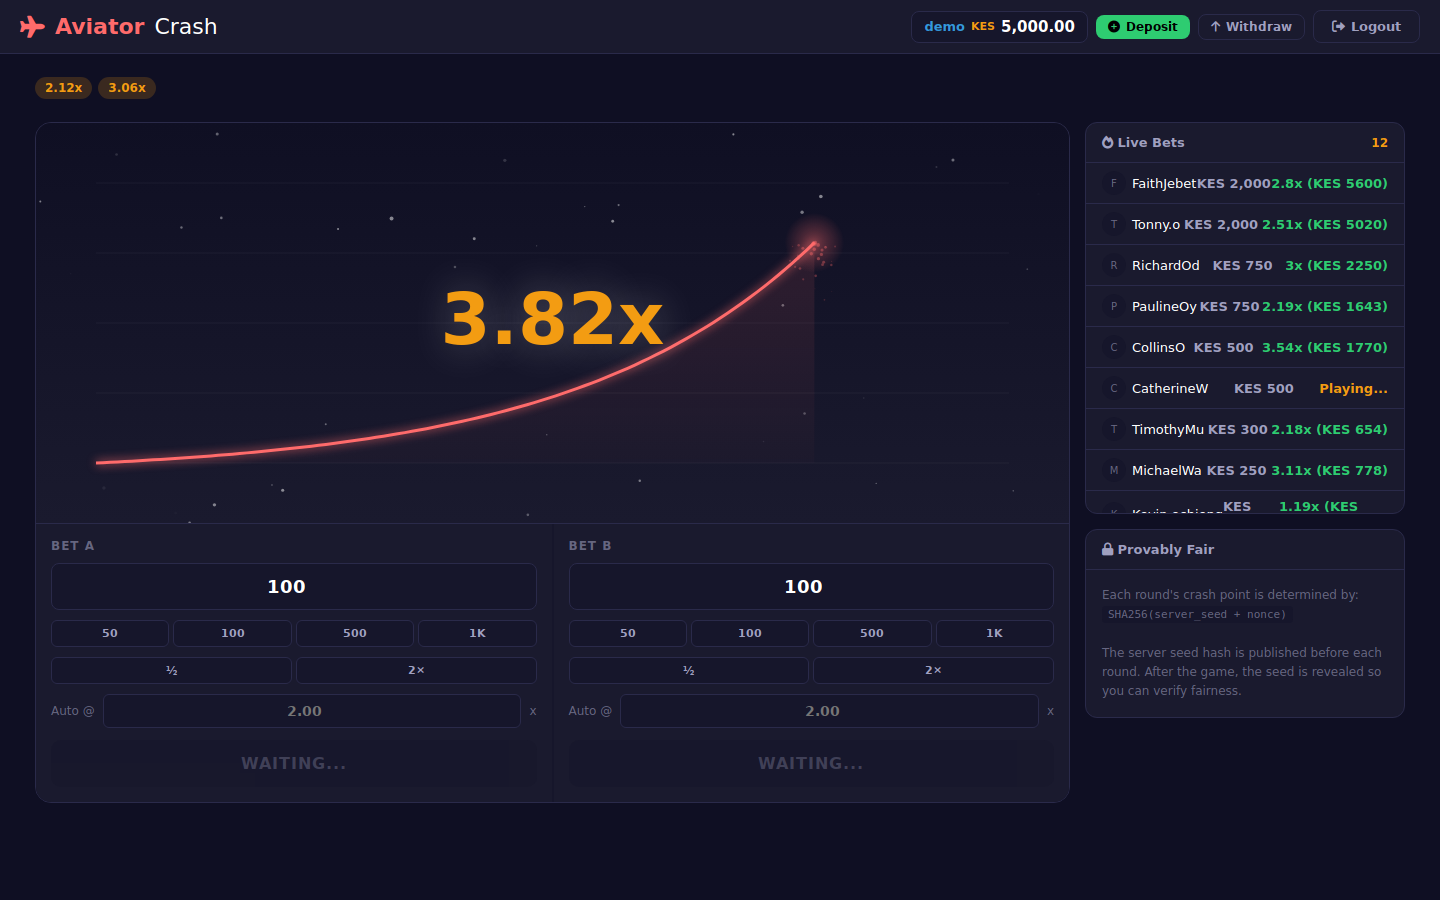Screen dimensions: 1440x900
Task: Select the 2.12x history badge
Action: click(x=63, y=88)
